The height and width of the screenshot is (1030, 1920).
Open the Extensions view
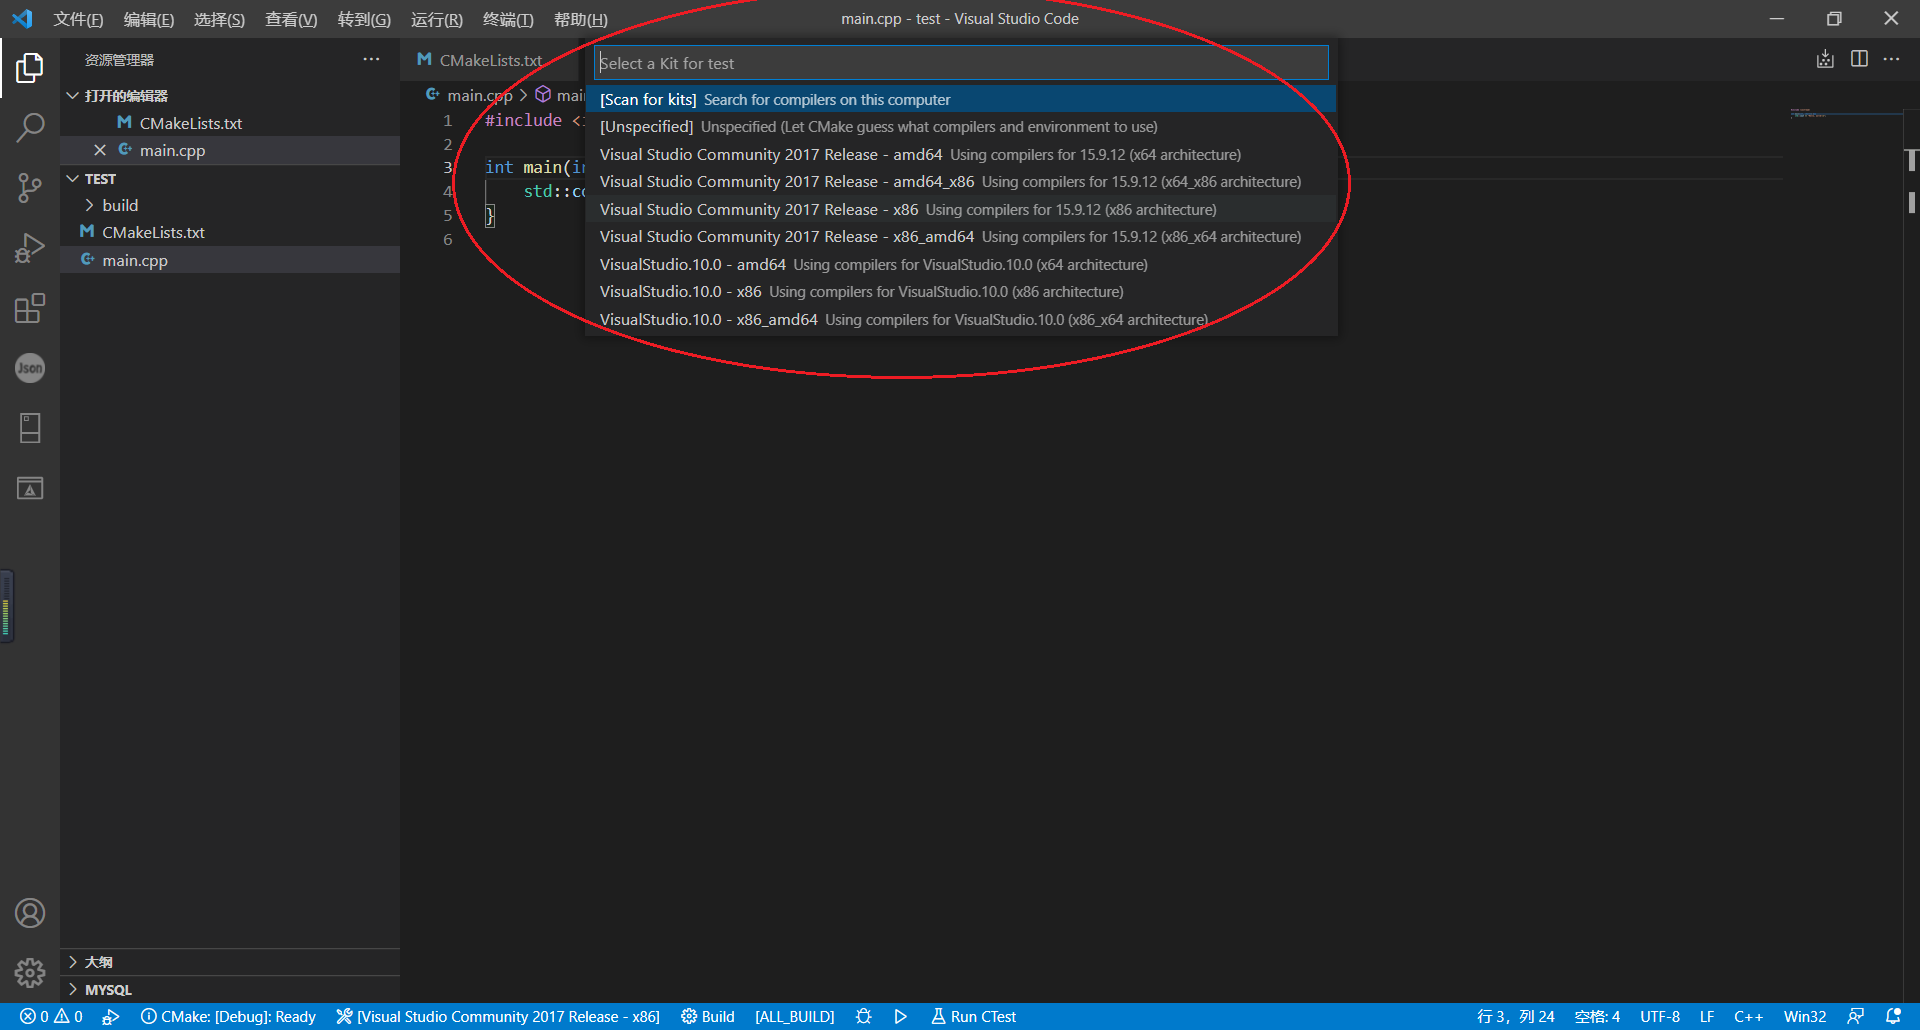[30, 308]
